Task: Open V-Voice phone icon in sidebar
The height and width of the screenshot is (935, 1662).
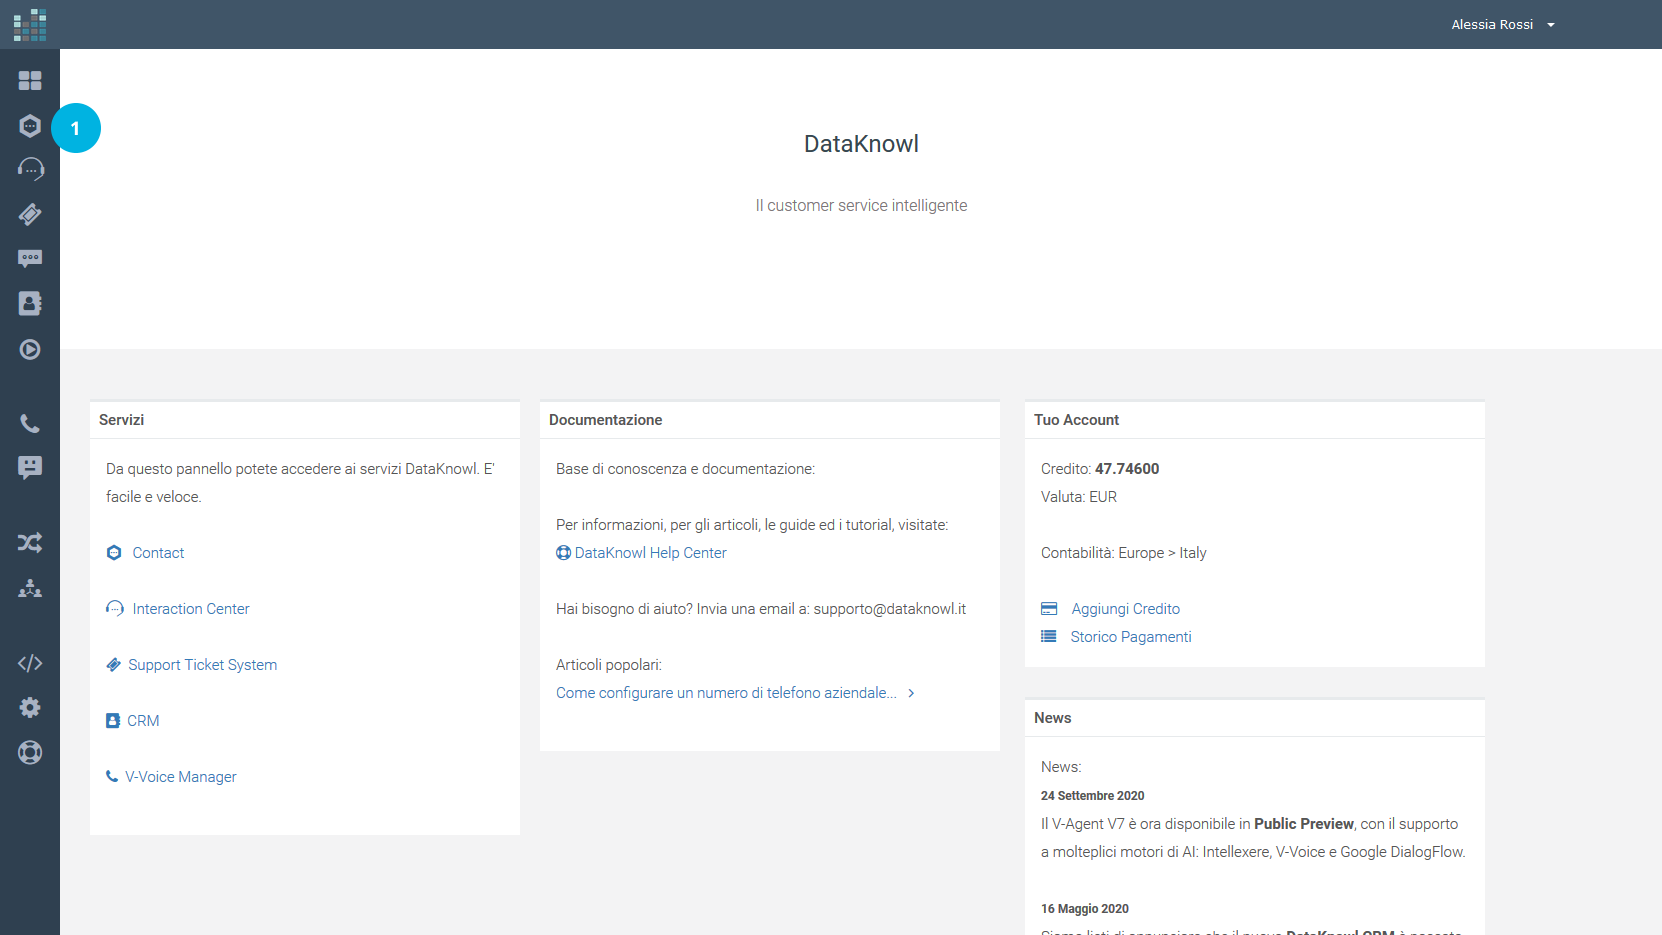Action: [x=30, y=424]
